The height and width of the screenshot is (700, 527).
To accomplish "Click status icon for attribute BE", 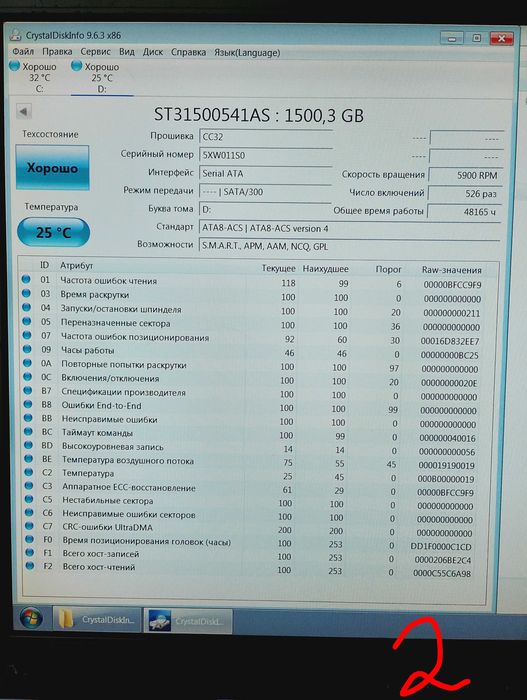I will 29,458.
